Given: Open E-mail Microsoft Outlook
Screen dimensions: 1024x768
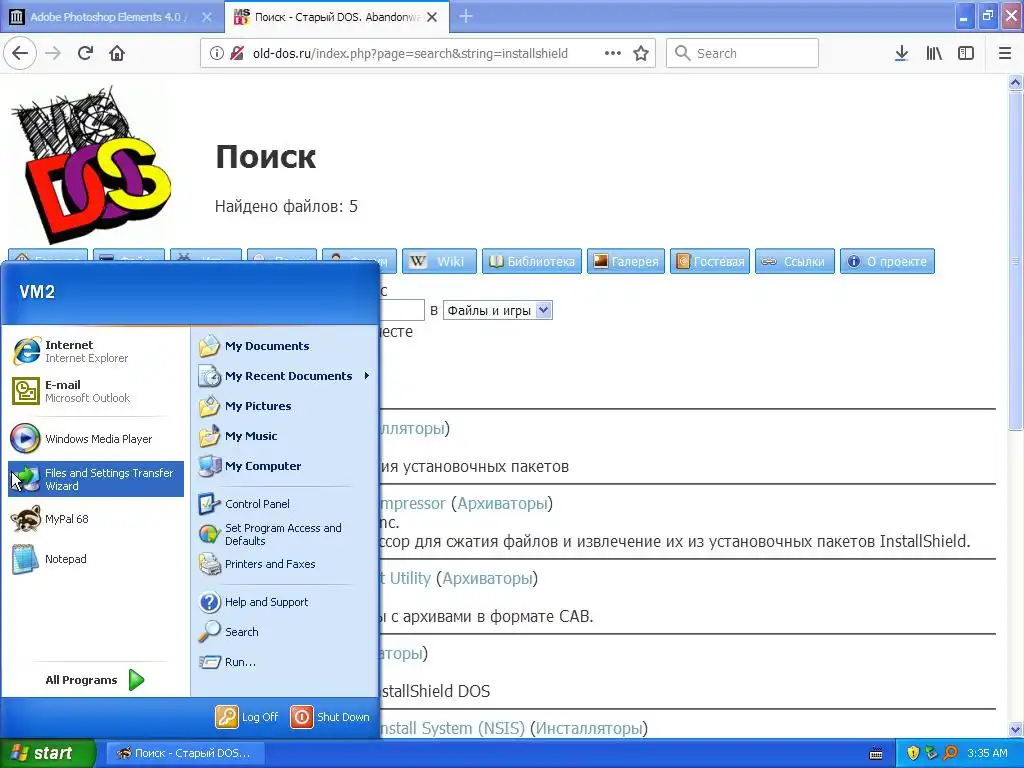Looking at the screenshot, I should [96, 391].
